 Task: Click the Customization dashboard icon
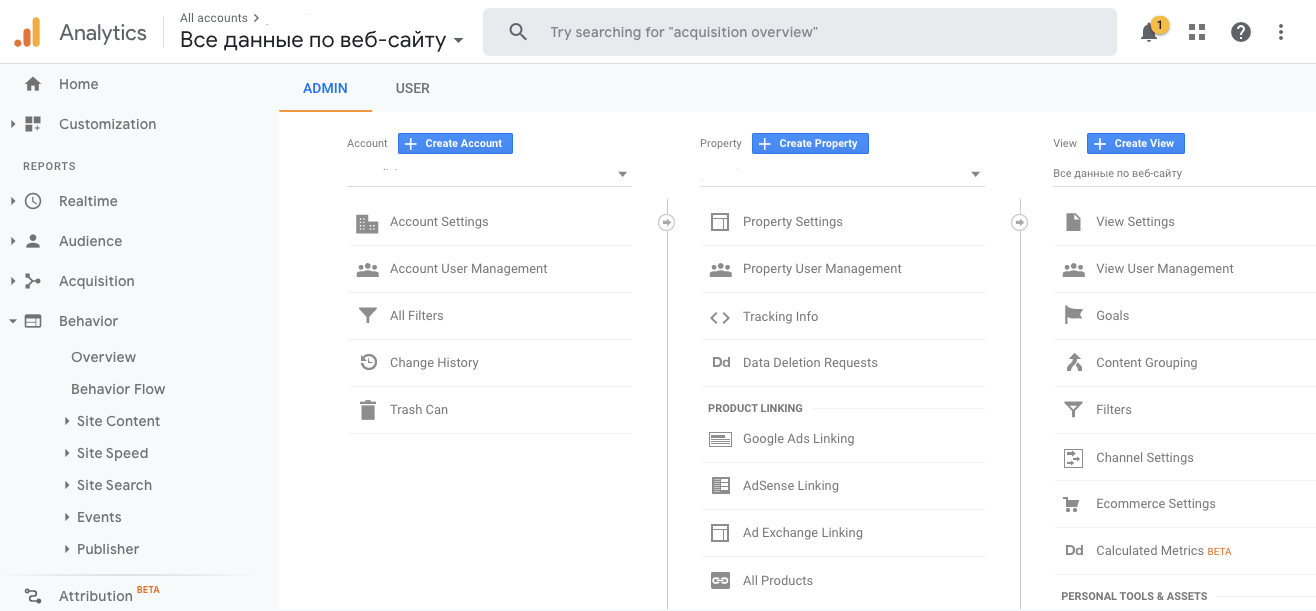coord(33,124)
